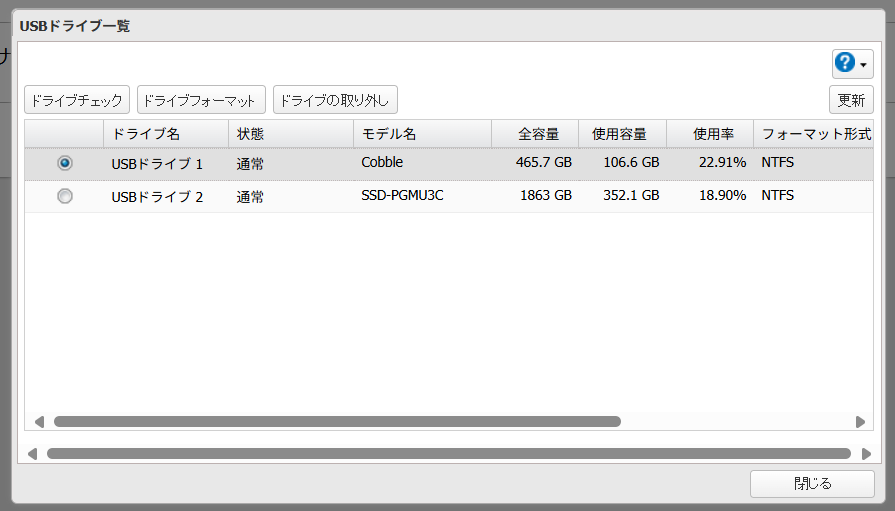This screenshot has height=511, width=895.
Task: Sort by the 状態 column header
Action: (291, 134)
